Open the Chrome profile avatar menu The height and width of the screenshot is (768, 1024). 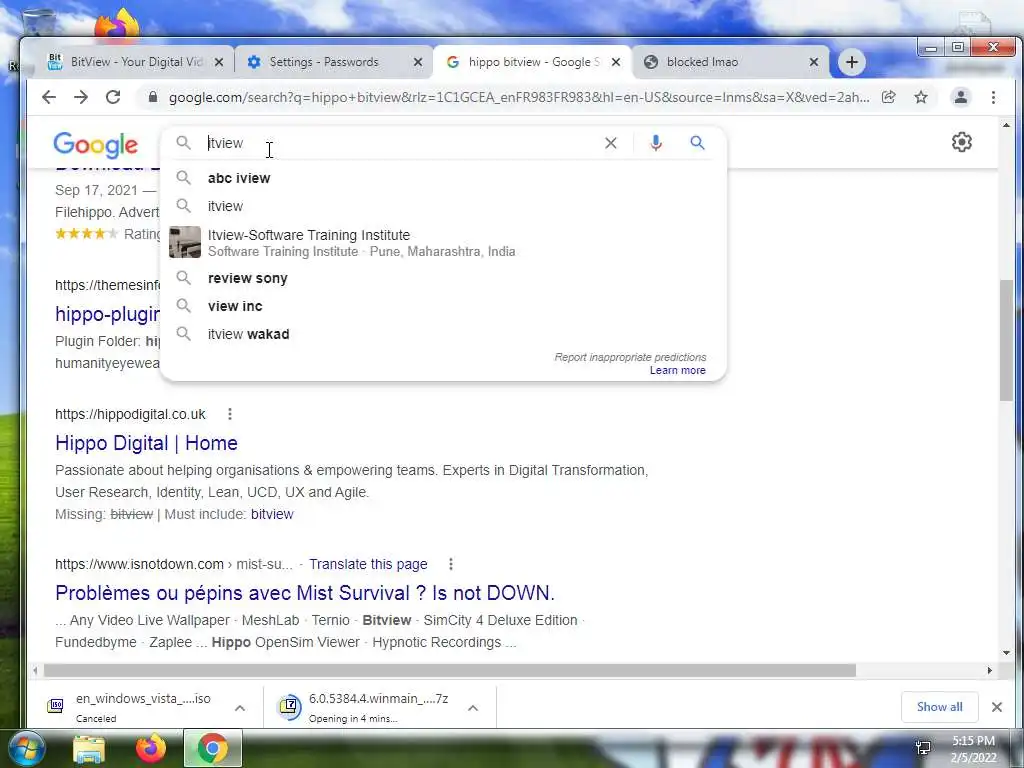tap(961, 97)
